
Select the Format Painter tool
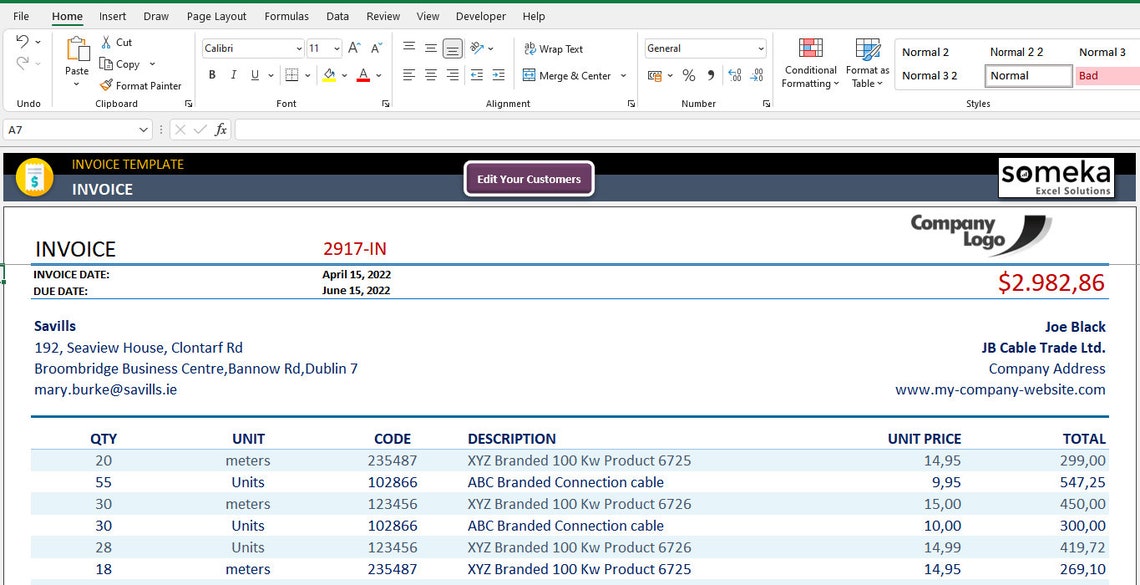click(141, 85)
